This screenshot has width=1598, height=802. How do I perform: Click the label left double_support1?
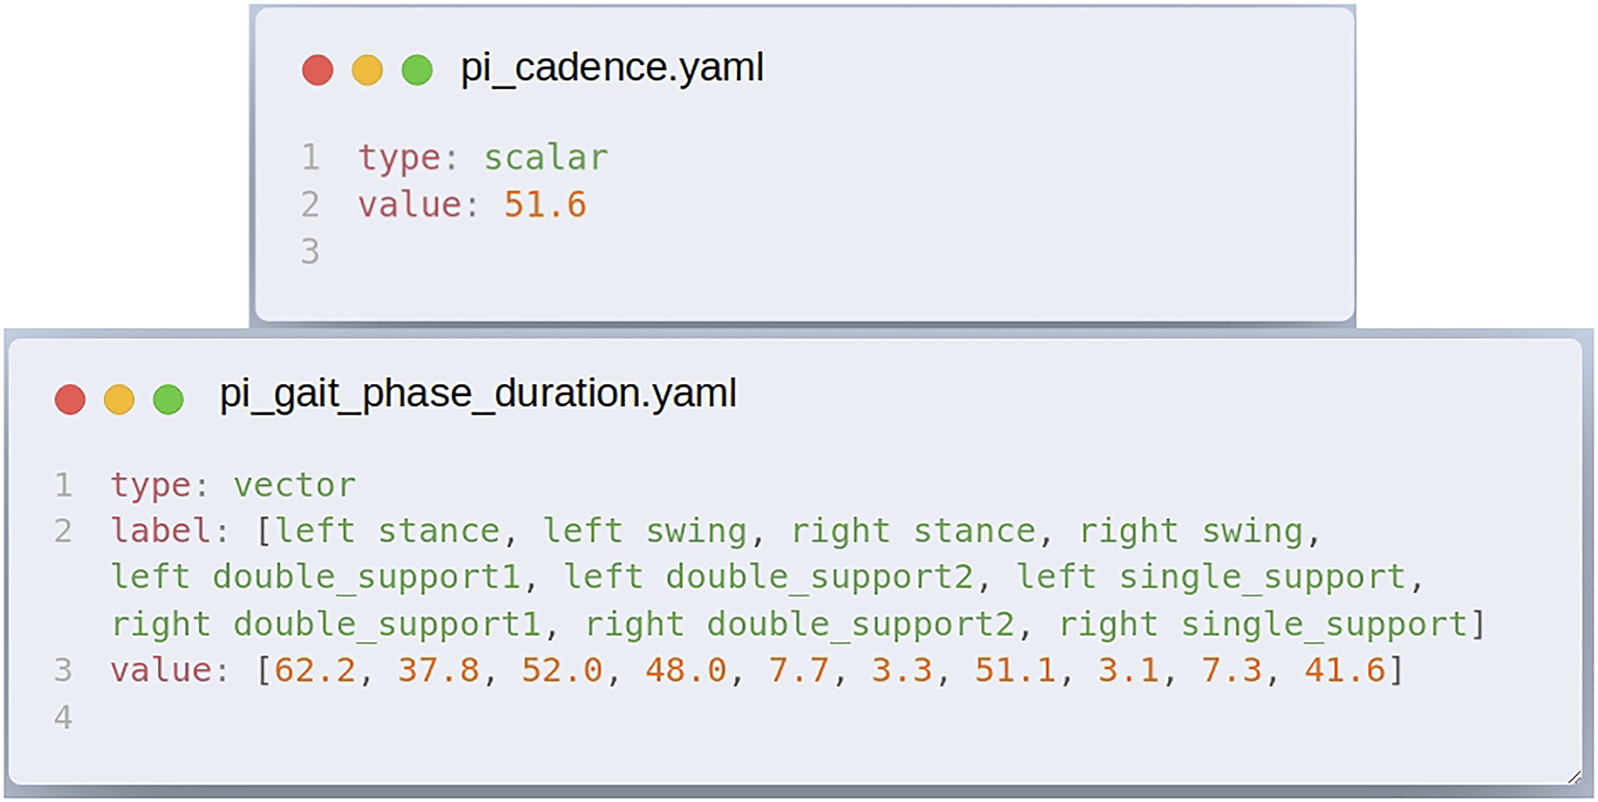click(x=315, y=577)
